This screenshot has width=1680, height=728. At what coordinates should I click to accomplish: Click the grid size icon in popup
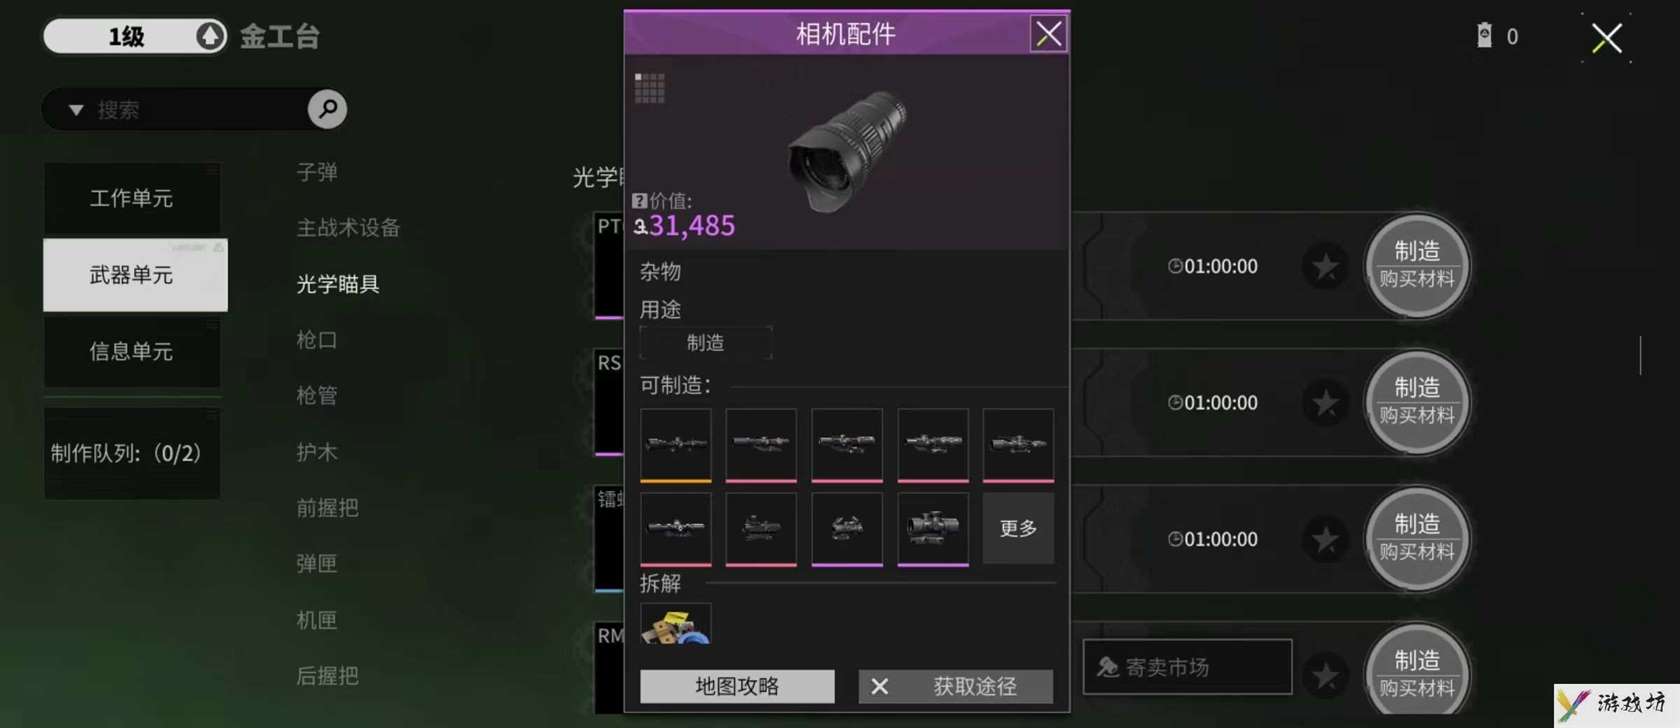pos(649,88)
